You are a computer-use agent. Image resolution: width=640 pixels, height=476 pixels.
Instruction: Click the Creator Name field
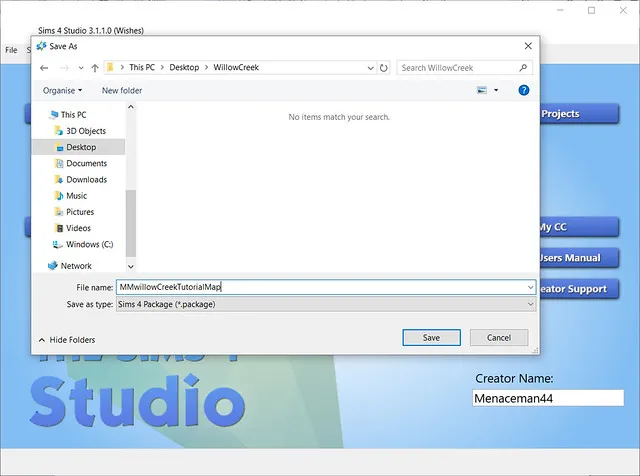click(x=548, y=398)
